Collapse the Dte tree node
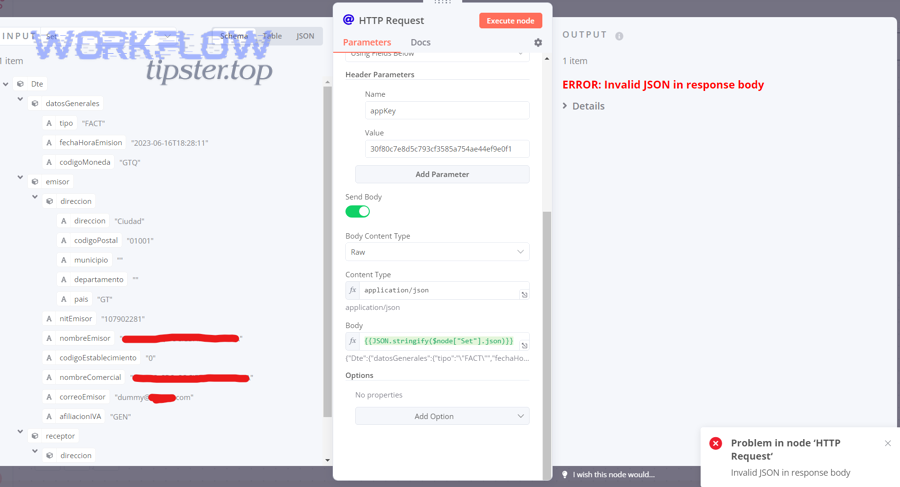This screenshot has width=900, height=487. click(6, 84)
